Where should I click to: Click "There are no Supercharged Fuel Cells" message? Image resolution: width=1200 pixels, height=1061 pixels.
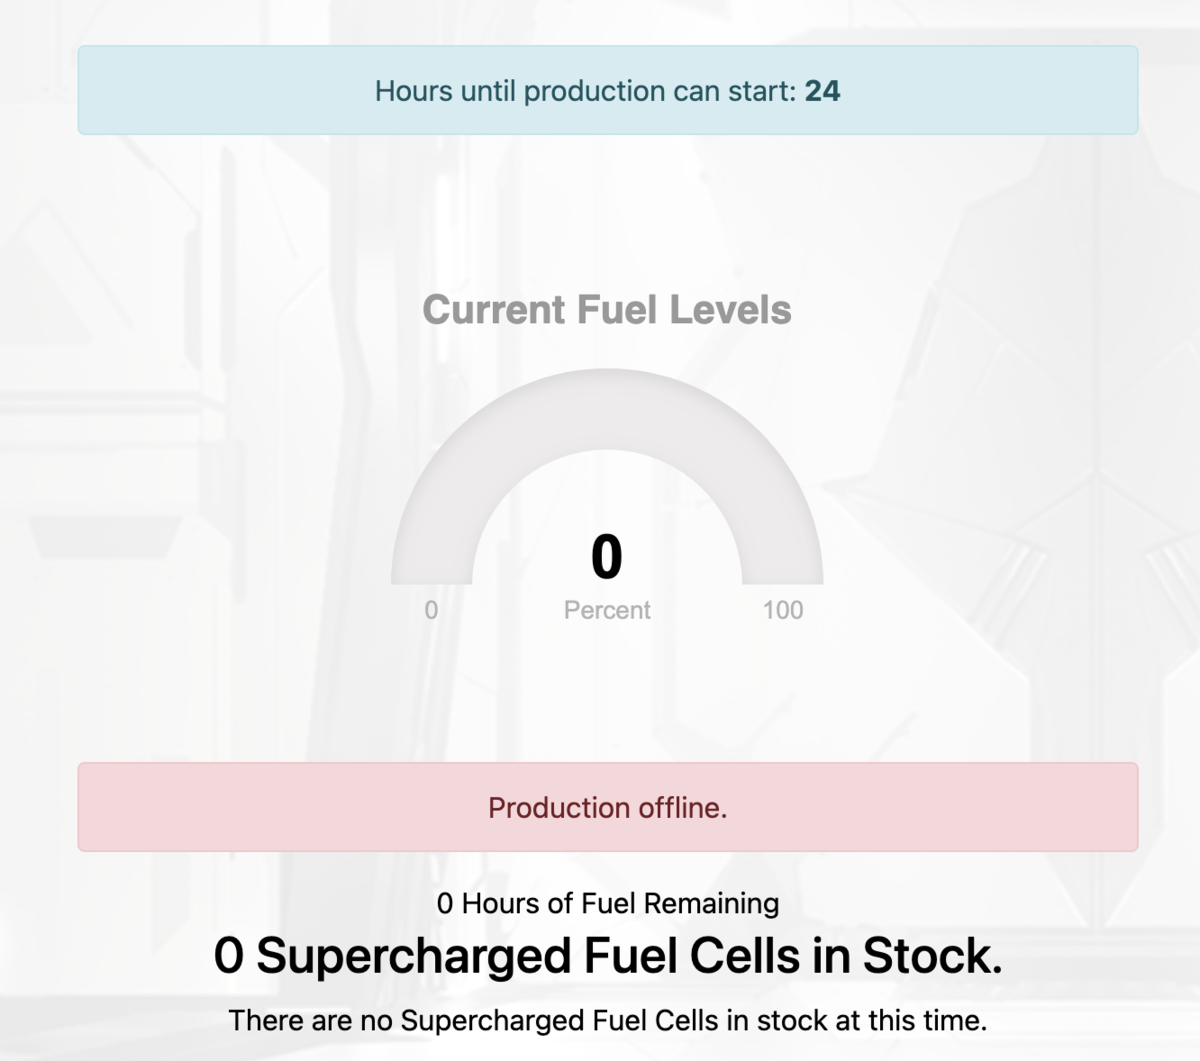tap(607, 1021)
